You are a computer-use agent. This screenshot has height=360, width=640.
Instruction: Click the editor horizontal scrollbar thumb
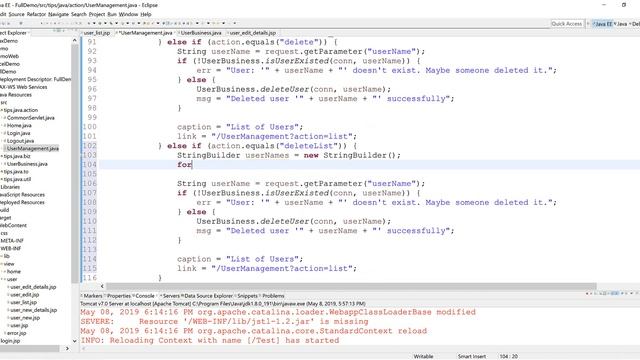(x=351, y=286)
